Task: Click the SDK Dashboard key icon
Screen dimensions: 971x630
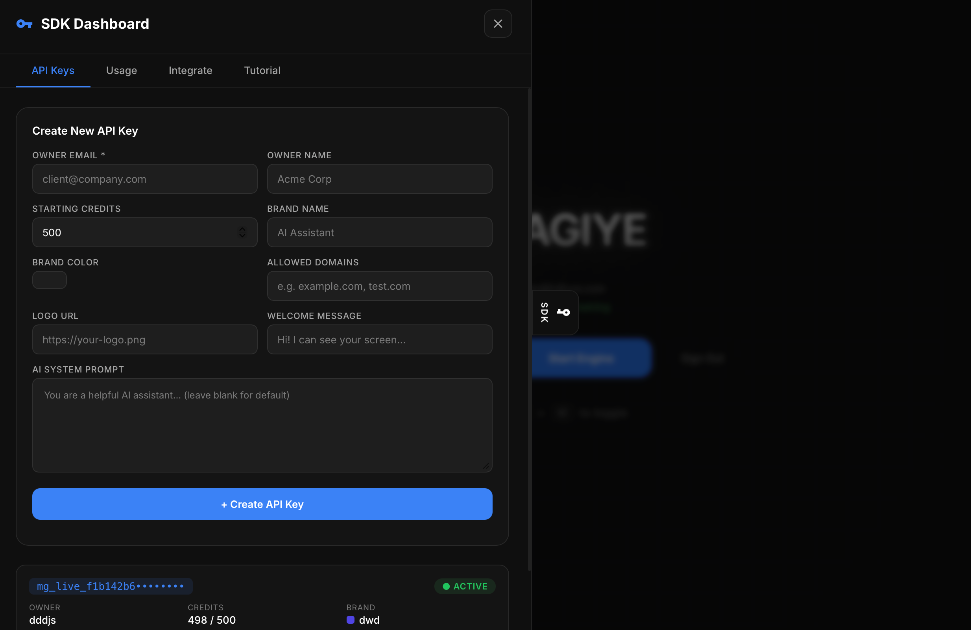Action: click(24, 24)
